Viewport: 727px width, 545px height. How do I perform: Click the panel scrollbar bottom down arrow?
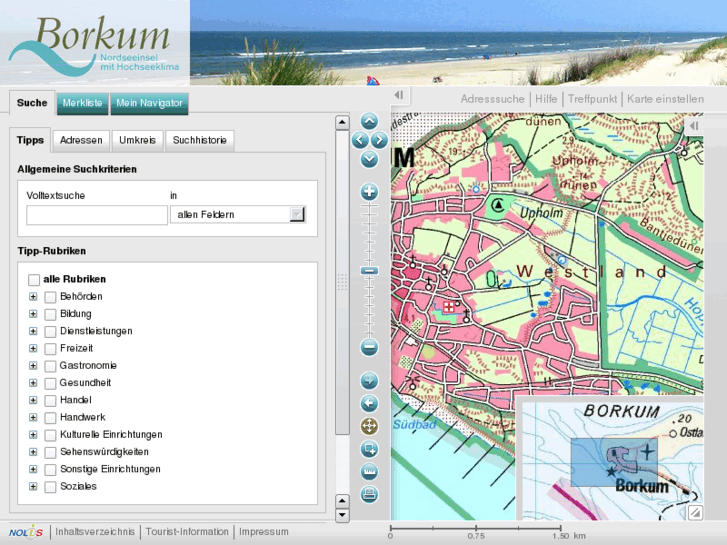[x=342, y=515]
